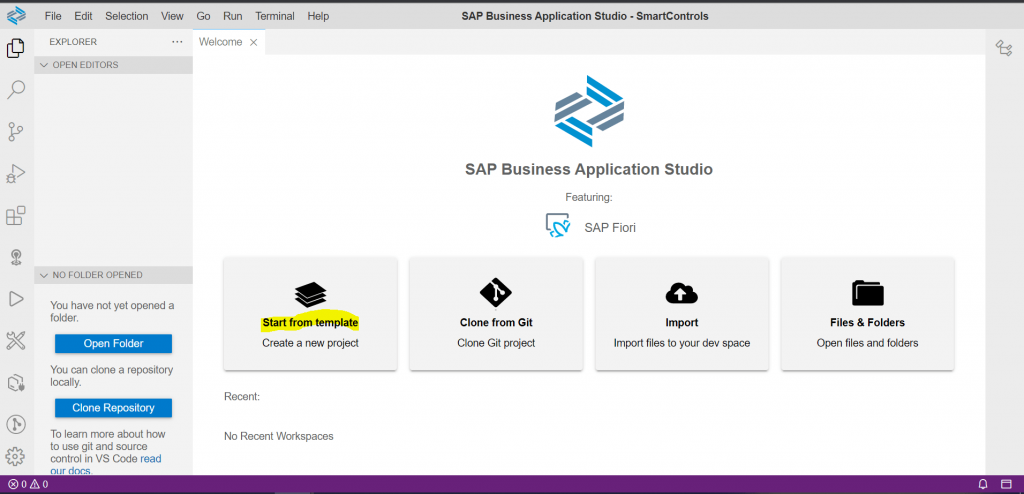Screen dimensions: 1024x494
Task: Open the Run menu
Action: point(232,16)
